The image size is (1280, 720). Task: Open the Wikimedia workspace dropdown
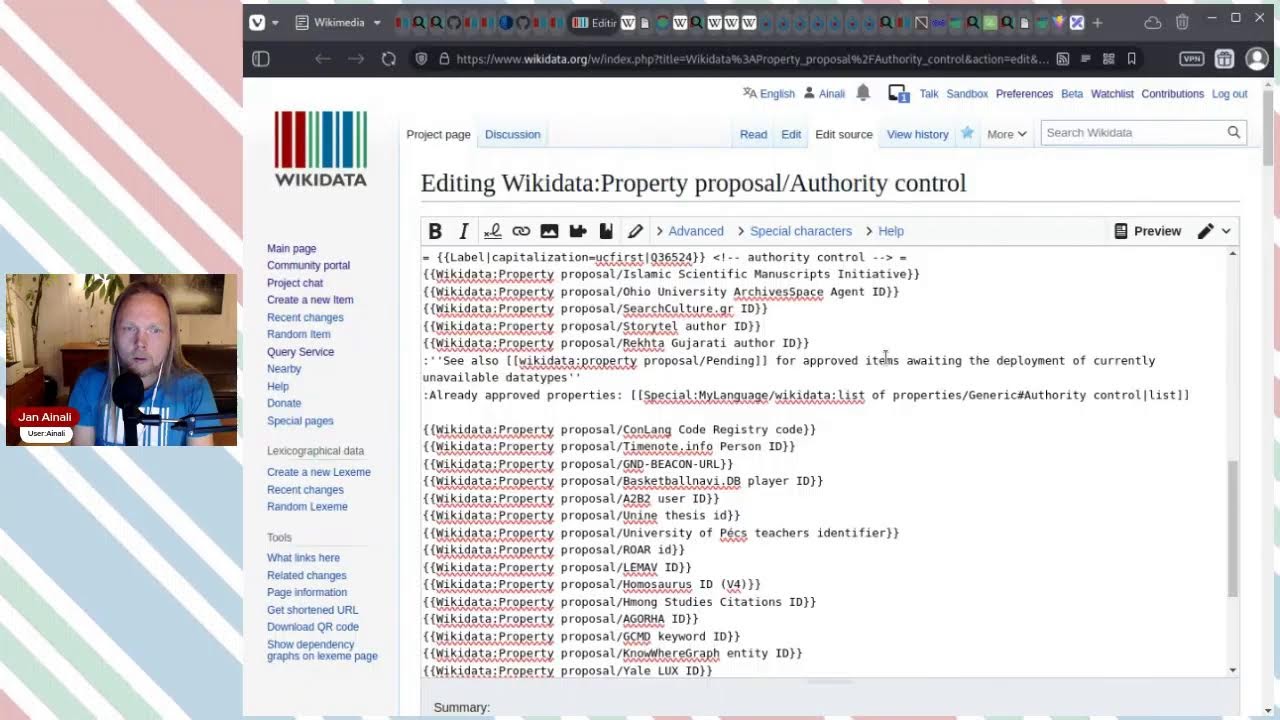click(x=338, y=22)
